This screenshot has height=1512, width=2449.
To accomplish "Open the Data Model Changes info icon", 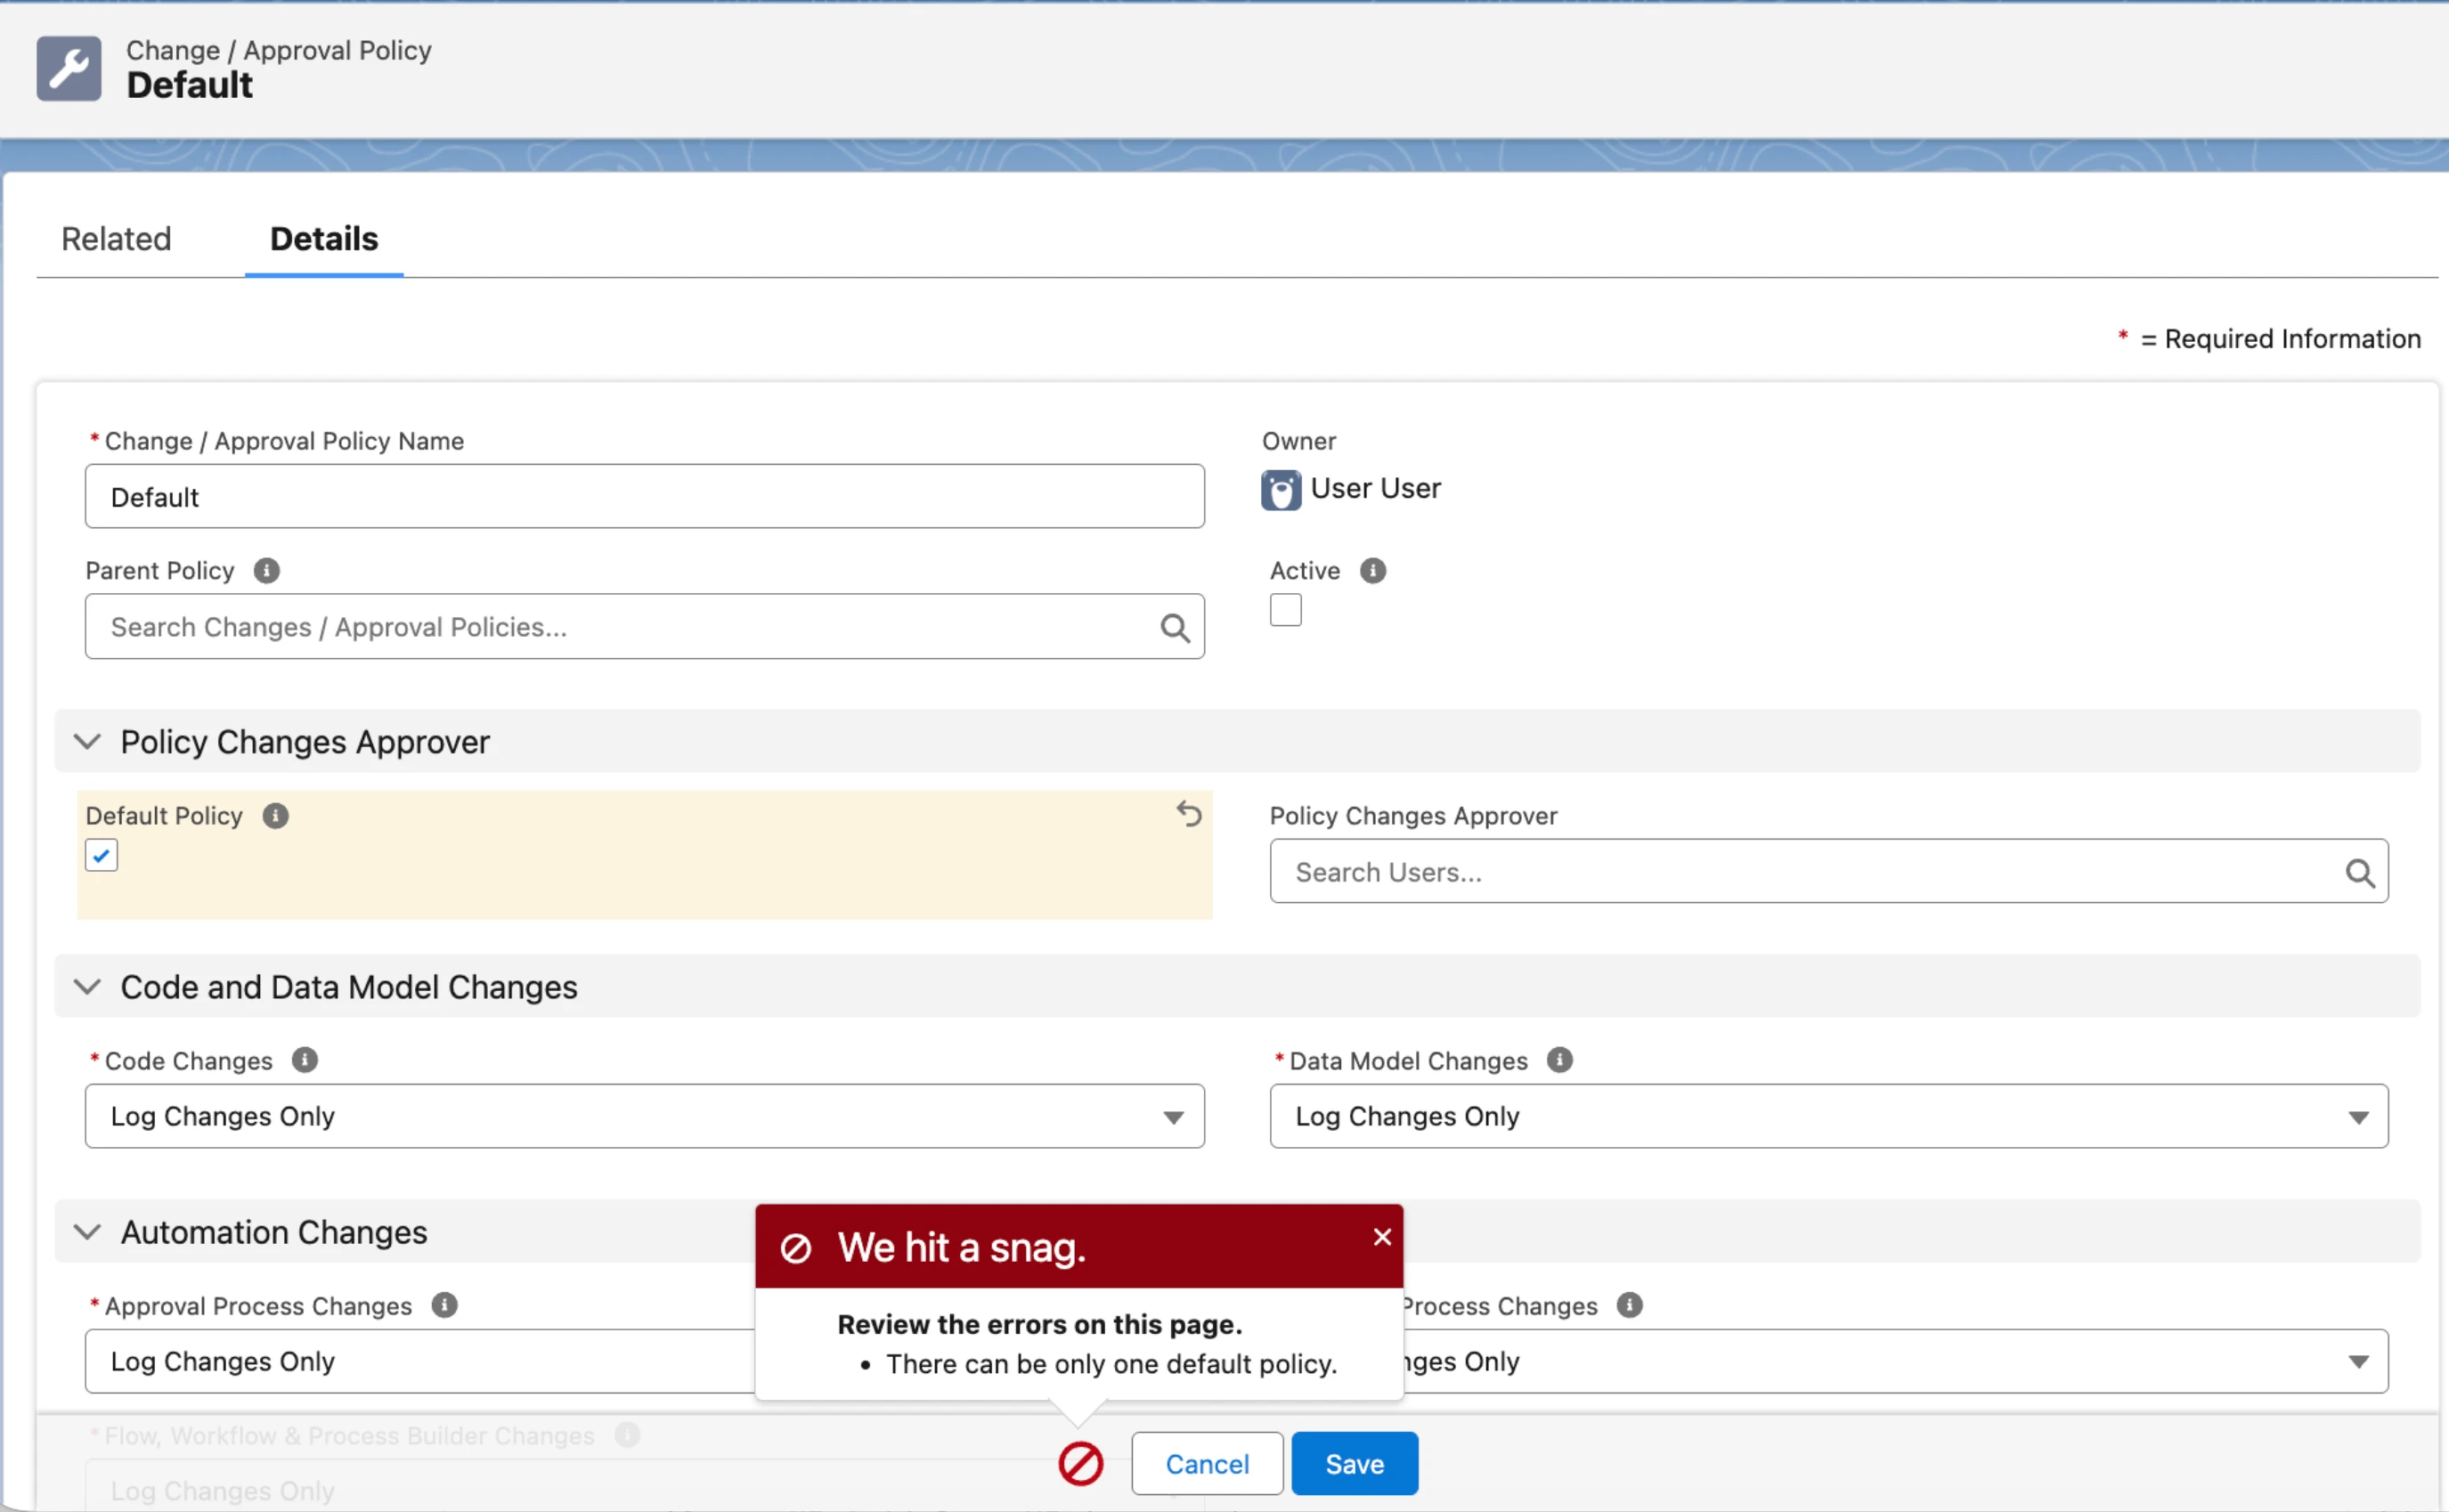I will click(1560, 1060).
